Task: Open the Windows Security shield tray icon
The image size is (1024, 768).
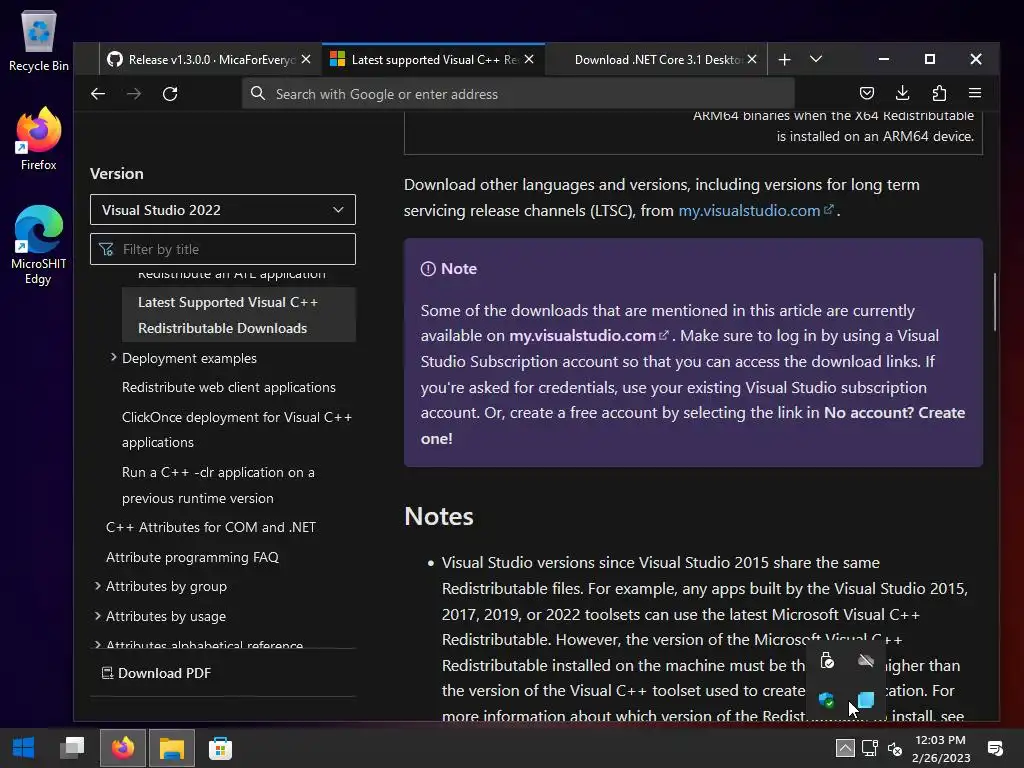Action: [827, 700]
